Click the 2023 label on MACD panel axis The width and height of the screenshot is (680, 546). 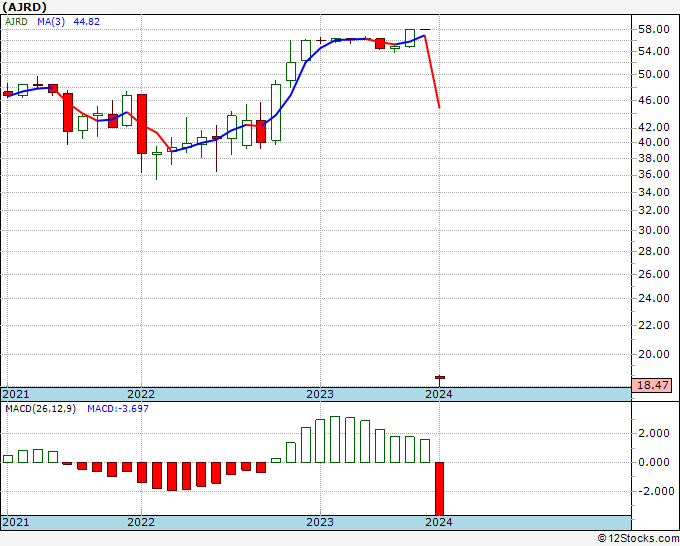[x=320, y=522]
